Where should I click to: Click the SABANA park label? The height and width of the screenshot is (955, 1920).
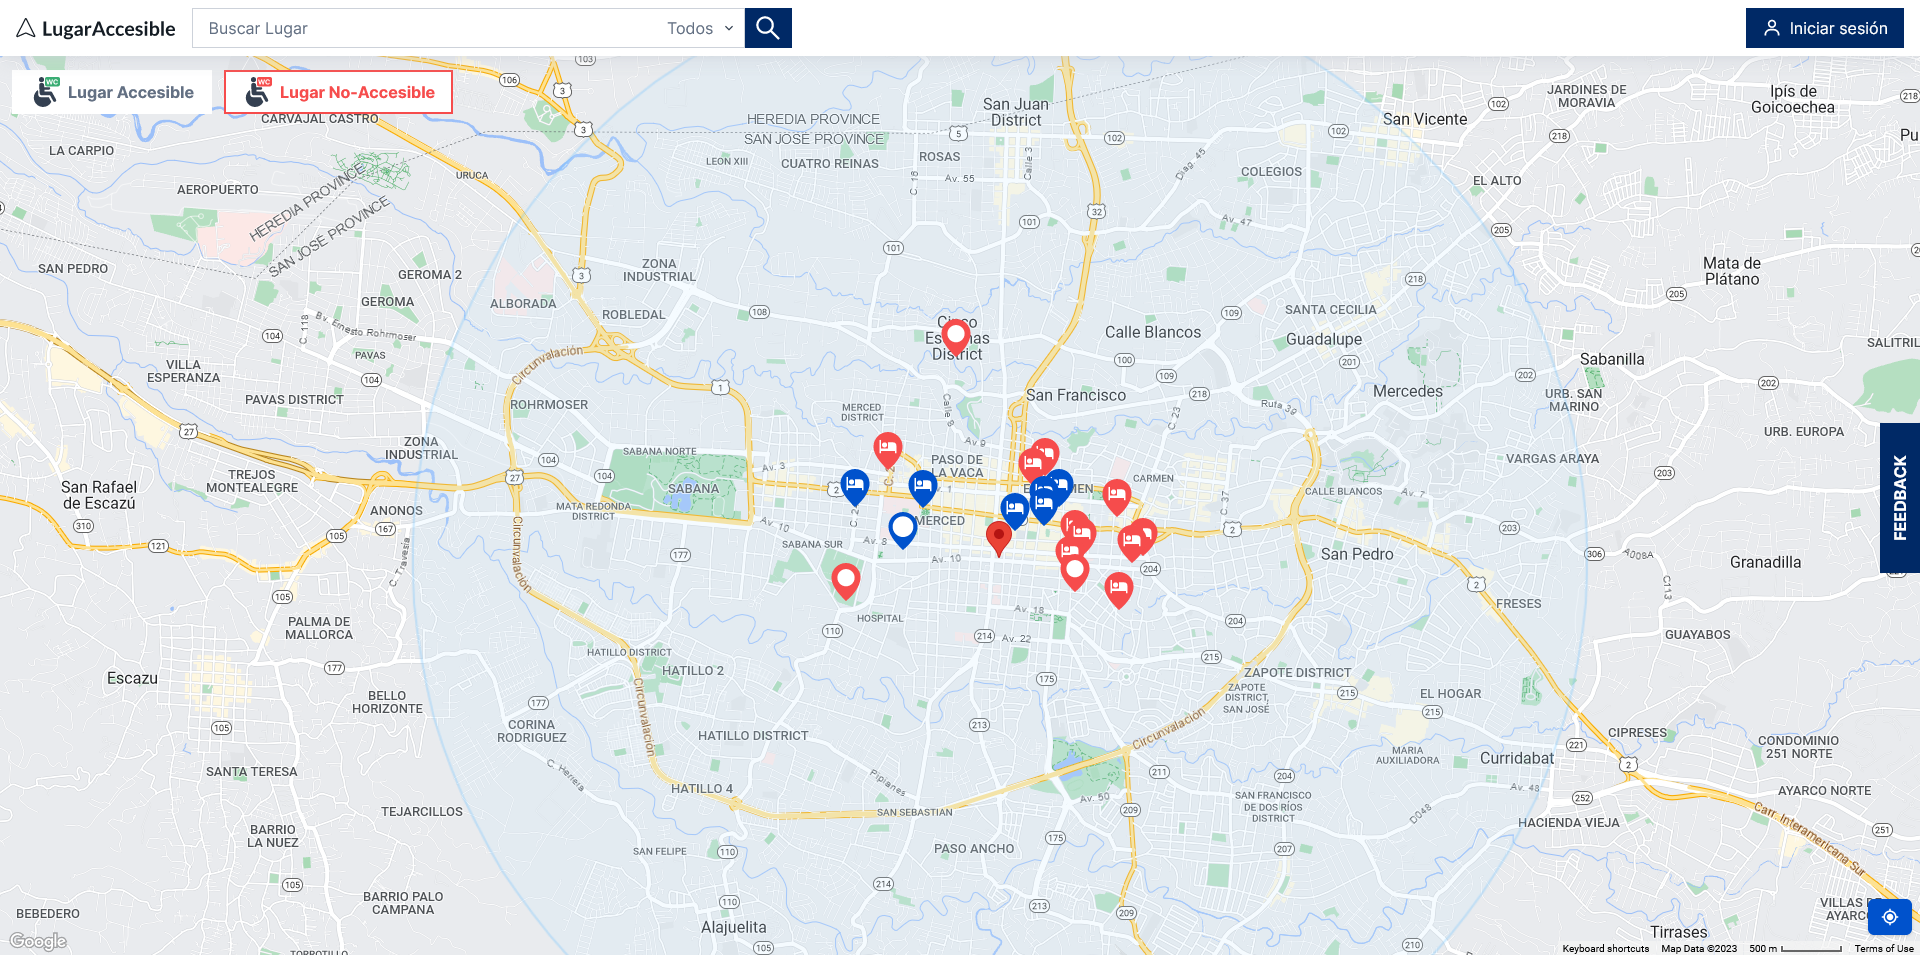tap(693, 489)
